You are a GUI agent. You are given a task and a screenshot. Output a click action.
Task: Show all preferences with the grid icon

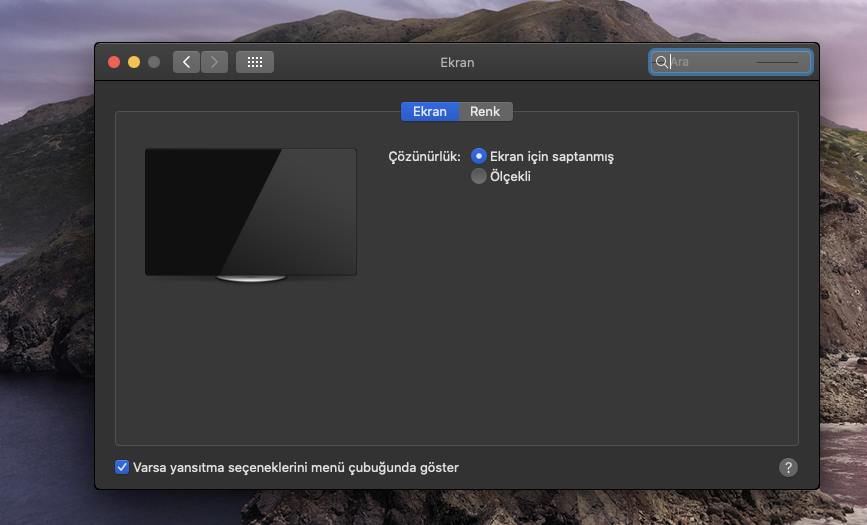pos(254,62)
